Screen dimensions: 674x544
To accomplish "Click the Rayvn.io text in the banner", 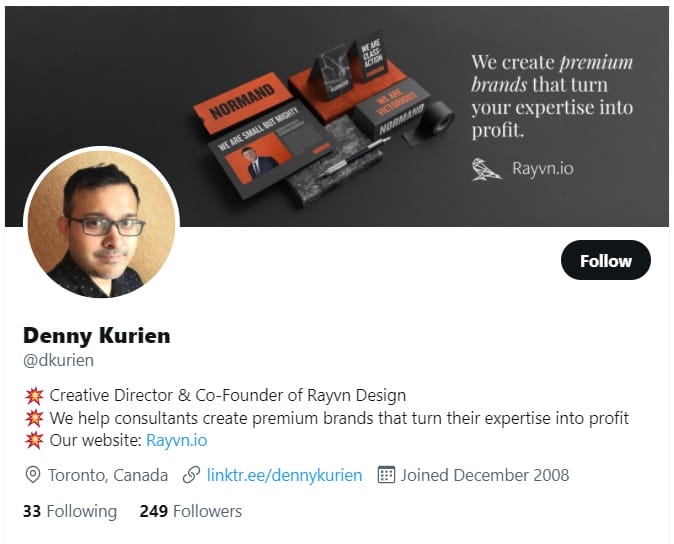I will click(543, 168).
